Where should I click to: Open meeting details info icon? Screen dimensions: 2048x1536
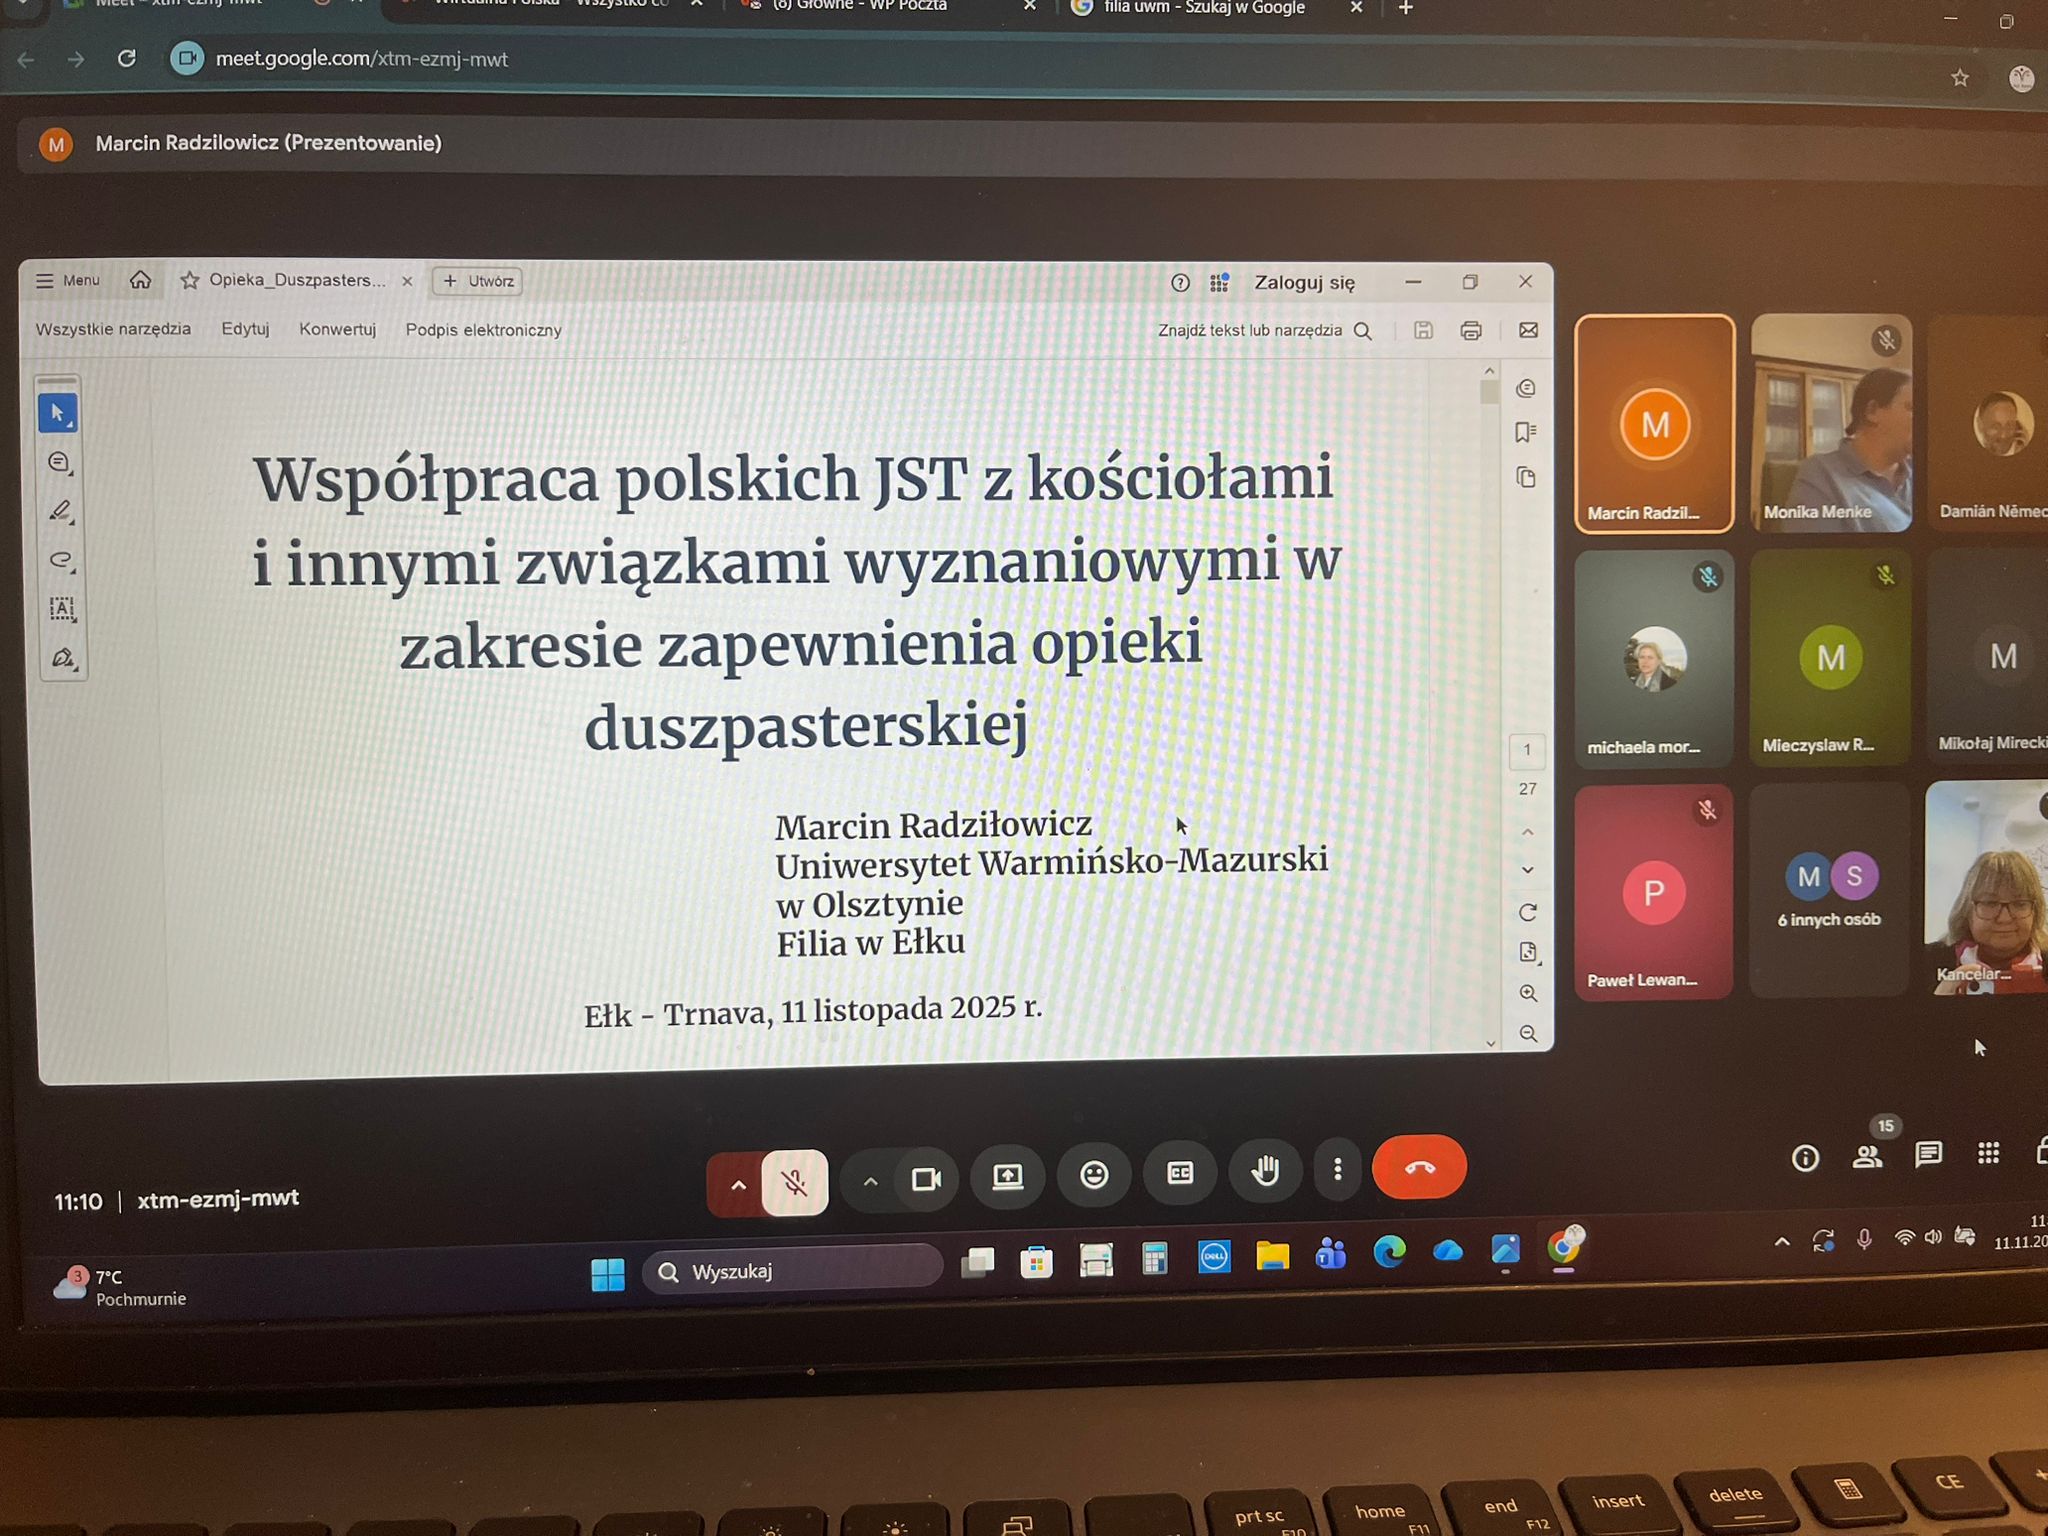coord(1805,1158)
